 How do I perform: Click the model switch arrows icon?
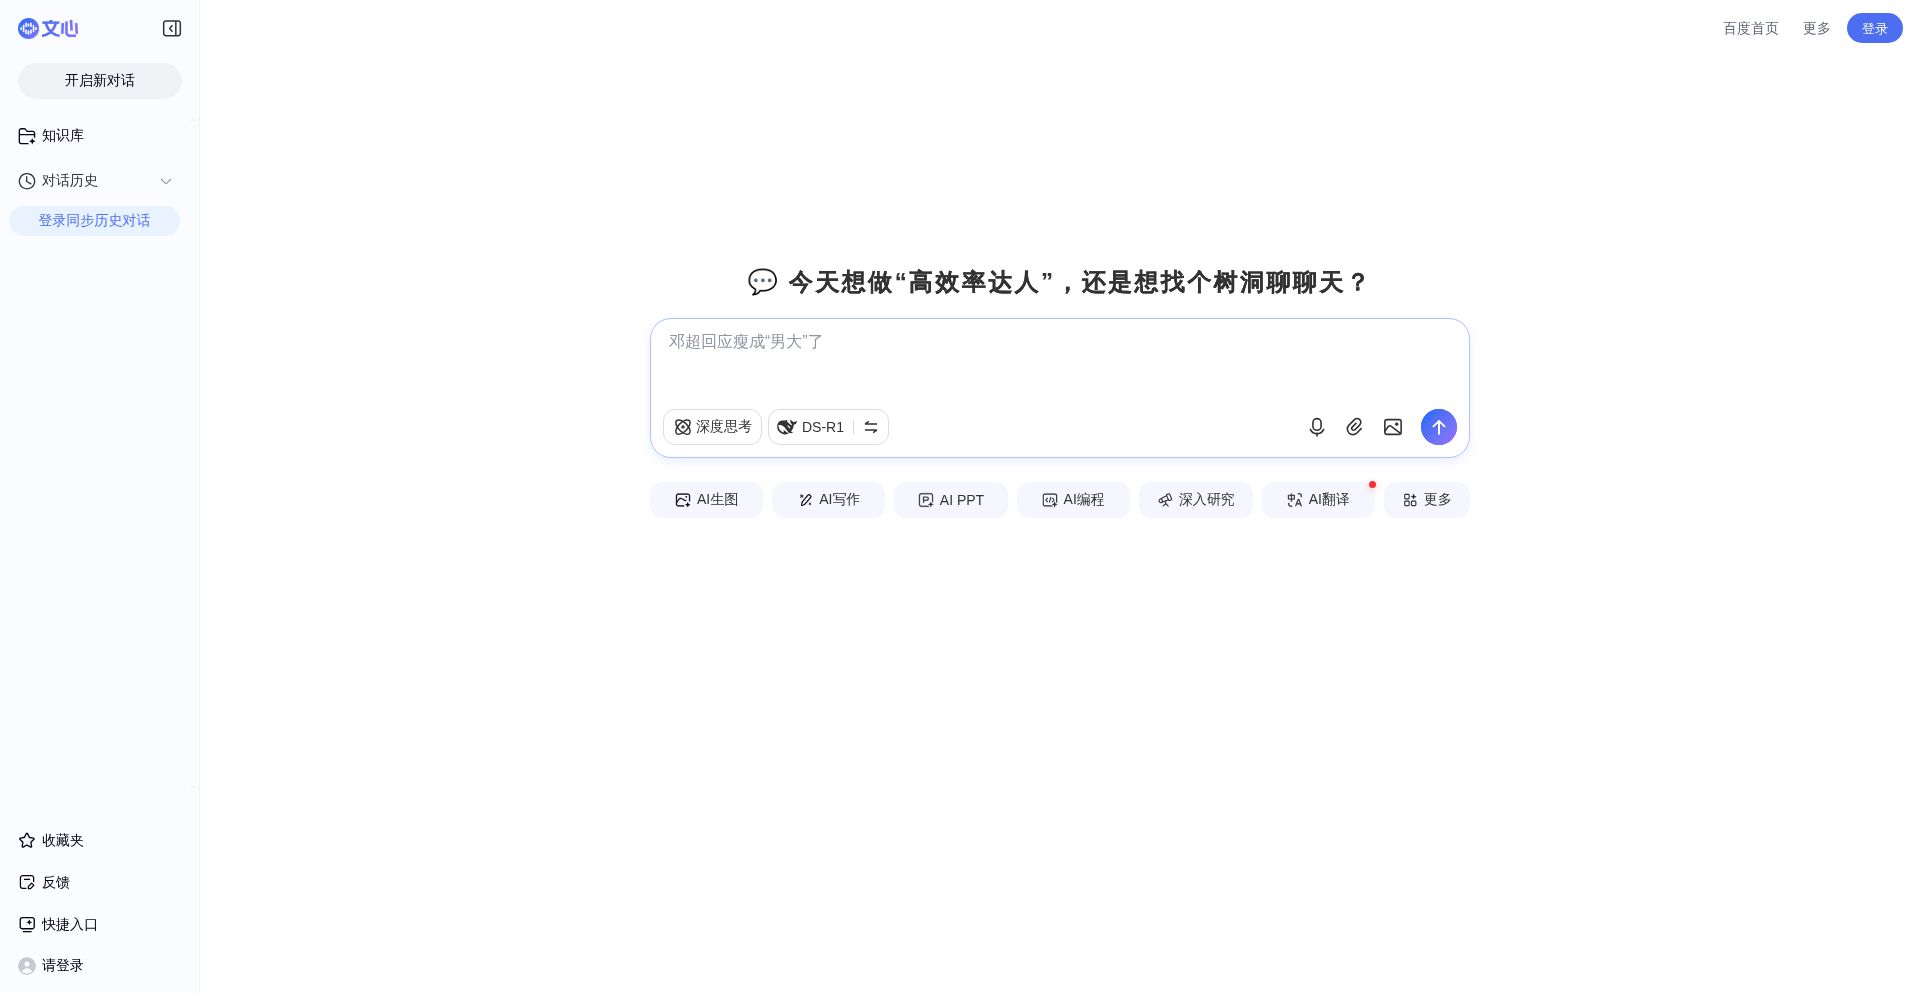coord(870,427)
